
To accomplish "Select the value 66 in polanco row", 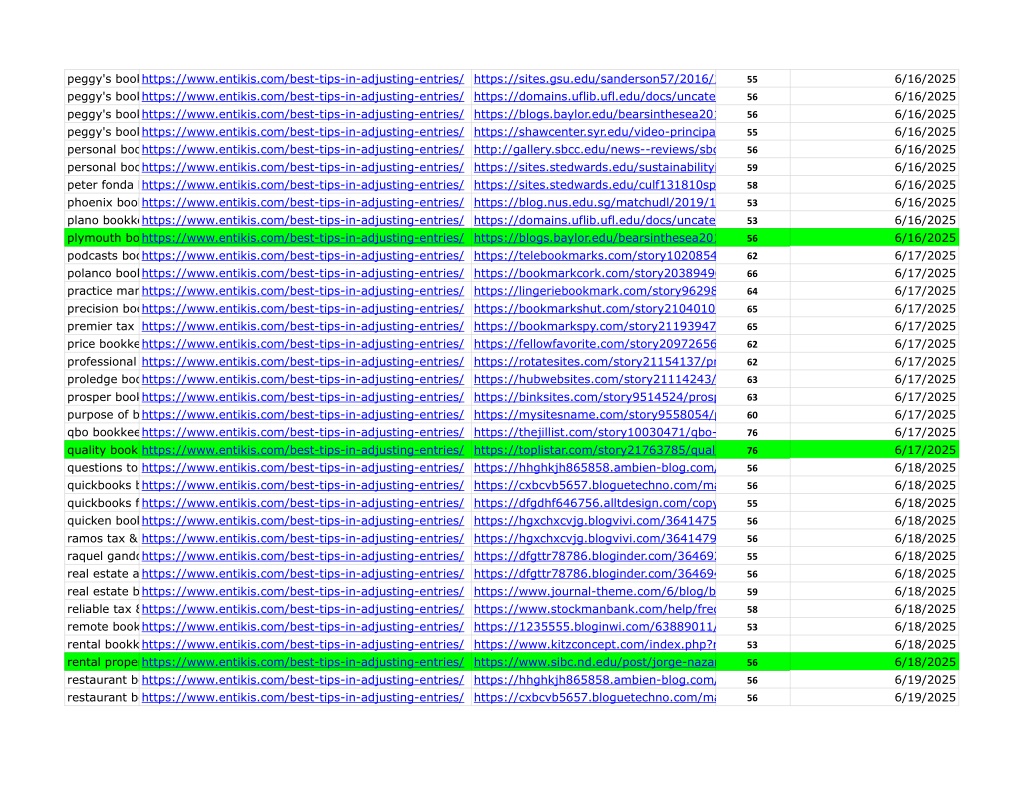I will pos(752,274).
